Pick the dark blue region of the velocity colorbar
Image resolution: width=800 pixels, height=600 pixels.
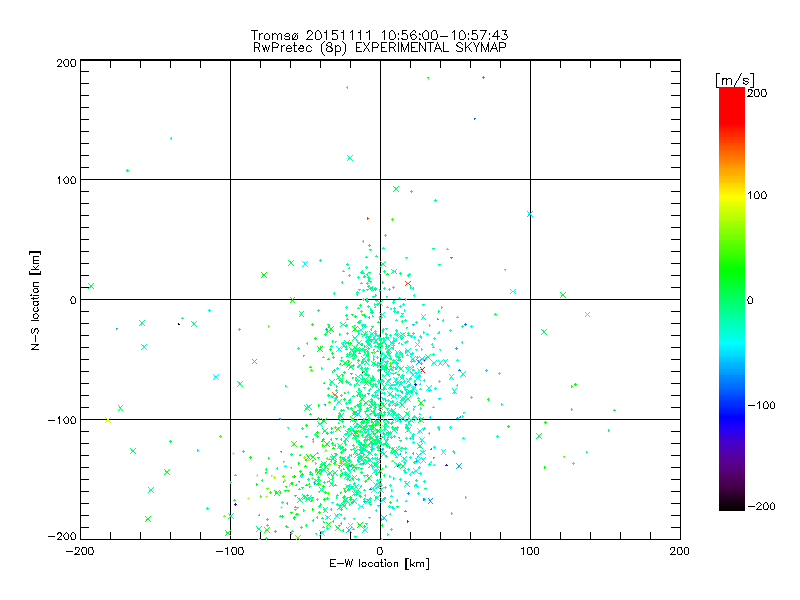pos(732,418)
